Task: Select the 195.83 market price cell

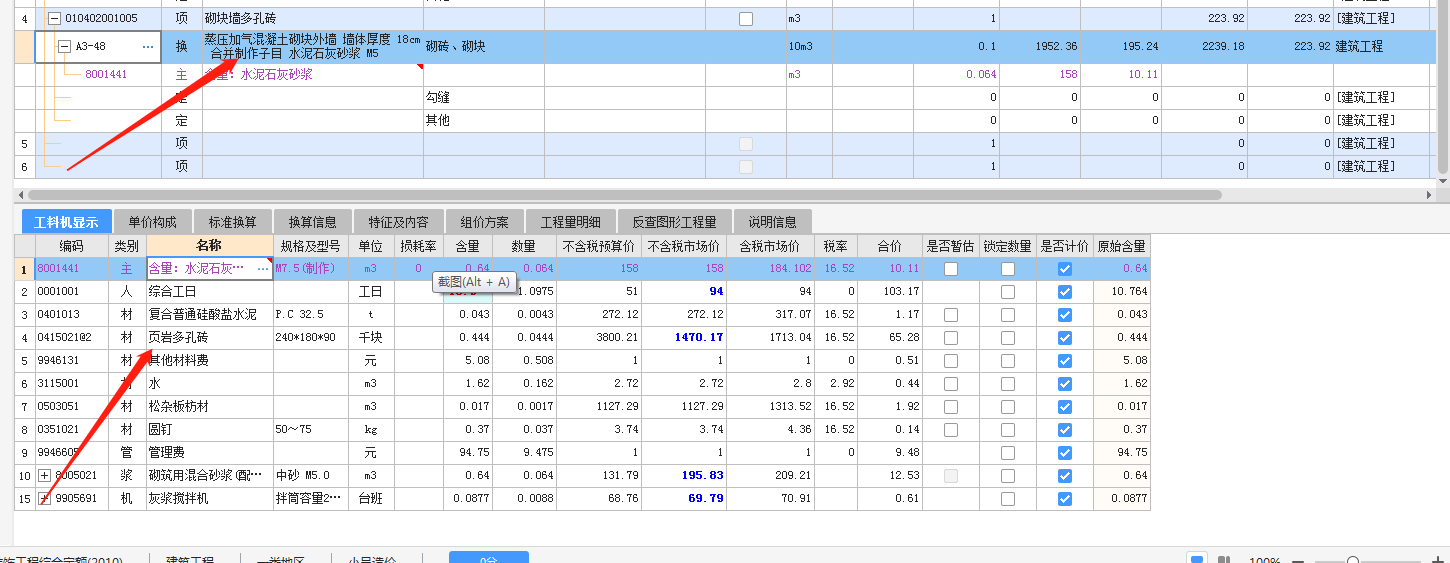Action: pyautogui.click(x=684, y=475)
